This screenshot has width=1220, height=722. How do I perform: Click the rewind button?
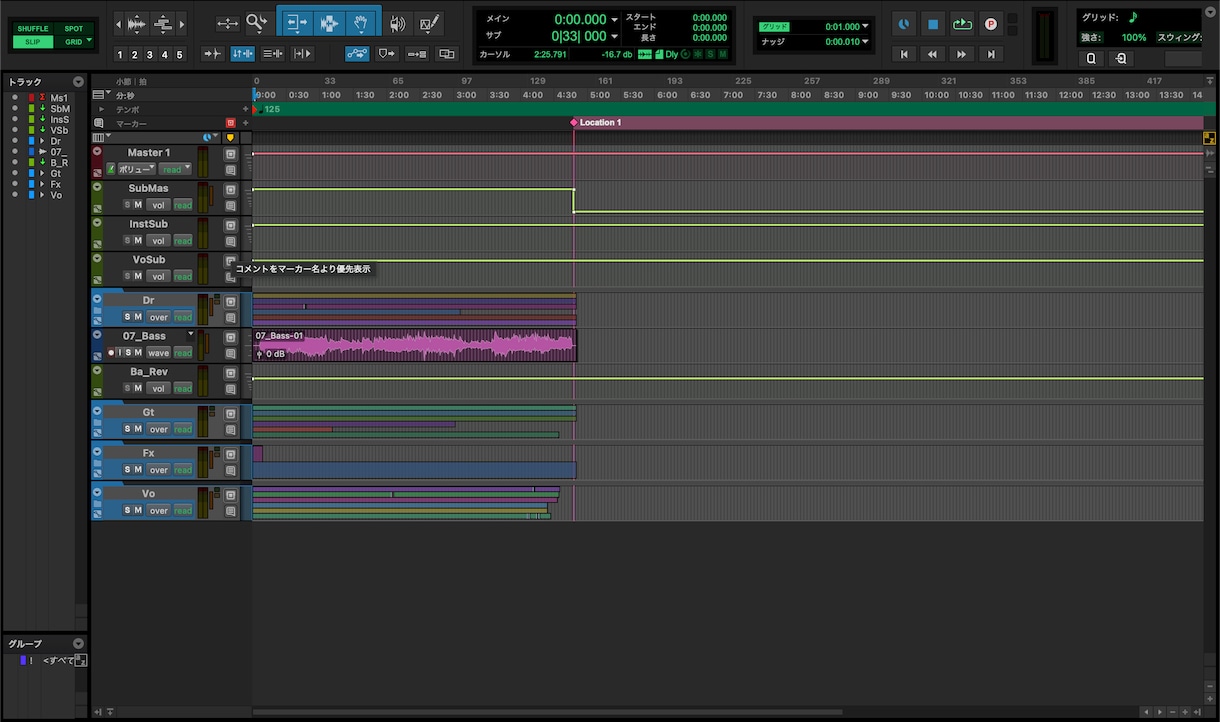(x=932, y=54)
